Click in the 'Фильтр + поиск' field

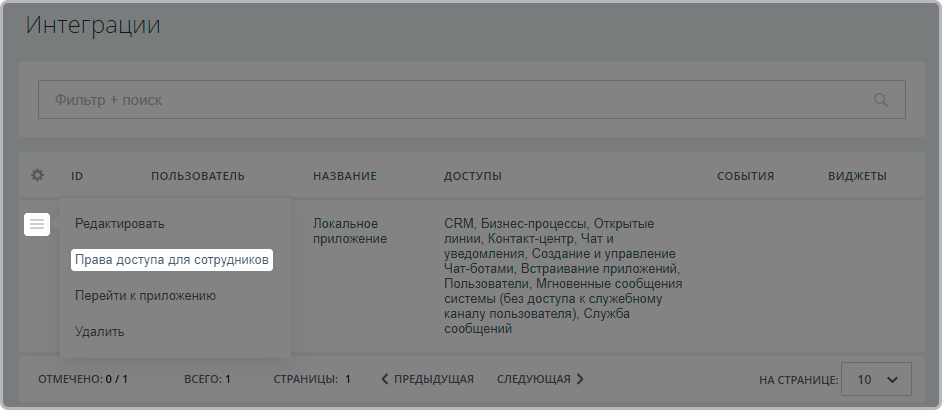(450, 100)
